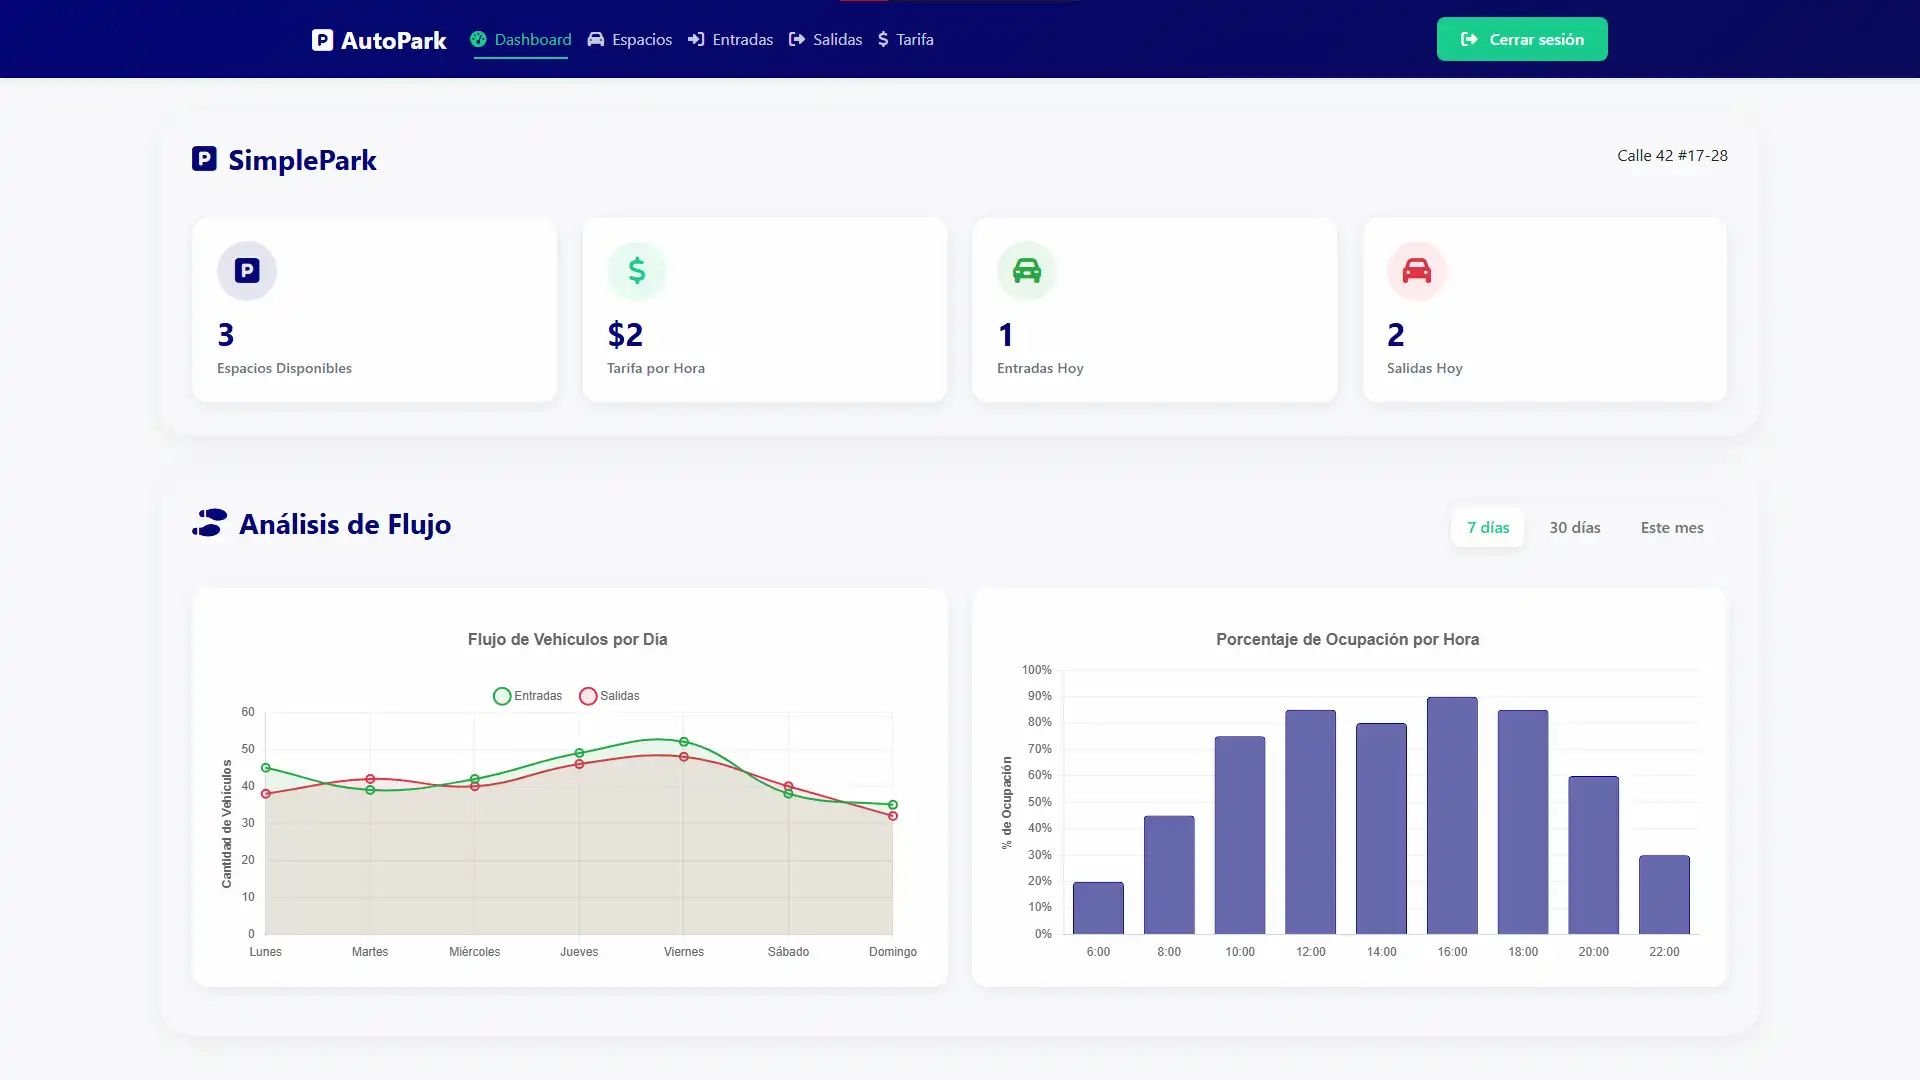Click the sign-in arrow icon beside Entradas
Image resolution: width=1920 pixels, height=1080 pixels.
[697, 39]
